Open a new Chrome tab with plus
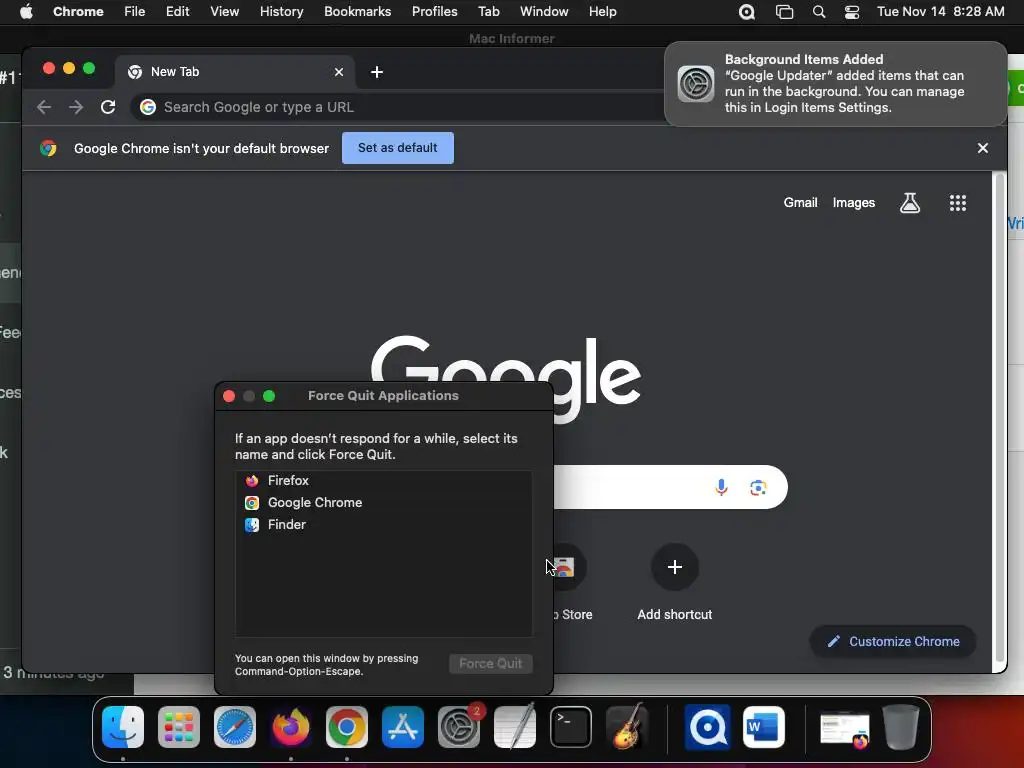The image size is (1024, 768). pos(377,72)
